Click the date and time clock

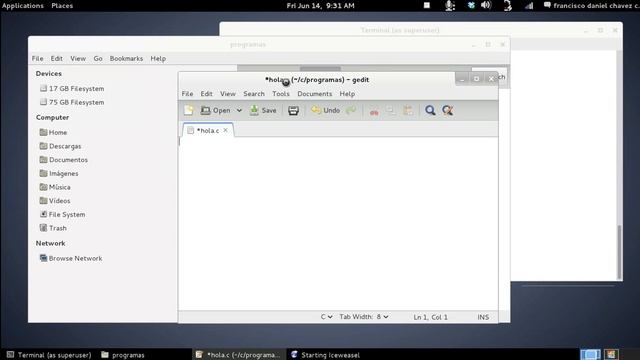(x=320, y=5)
